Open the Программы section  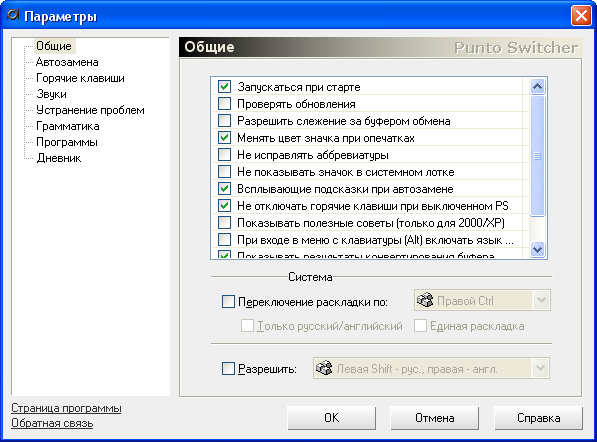click(67, 142)
